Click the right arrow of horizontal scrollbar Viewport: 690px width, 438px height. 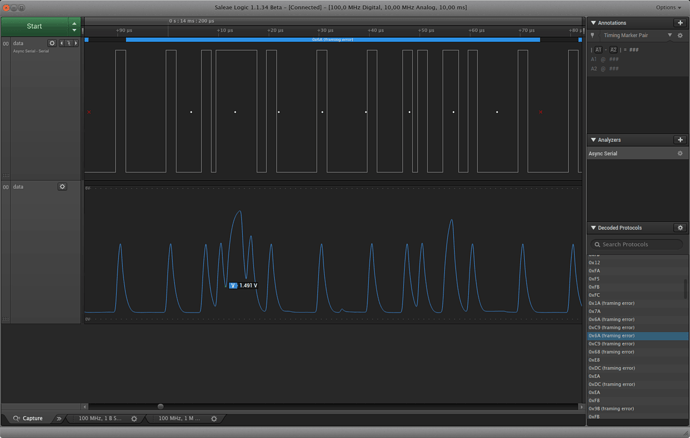[581, 407]
